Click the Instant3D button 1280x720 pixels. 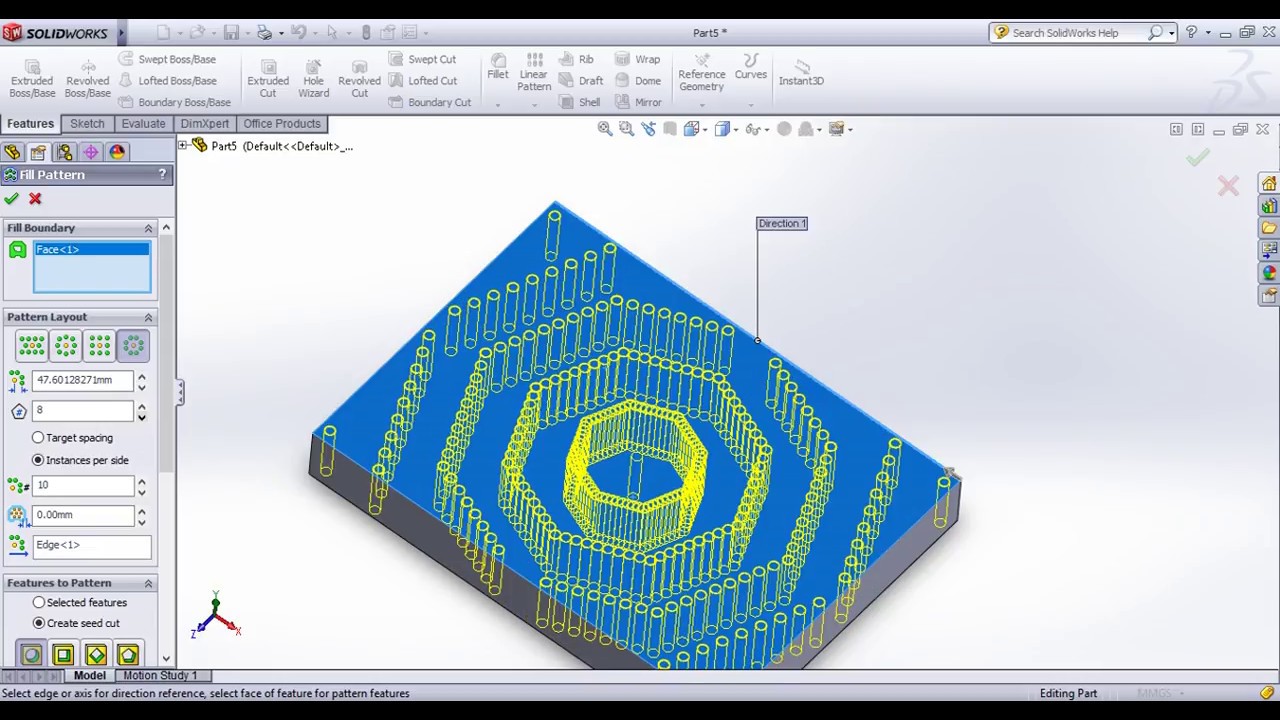[801, 72]
